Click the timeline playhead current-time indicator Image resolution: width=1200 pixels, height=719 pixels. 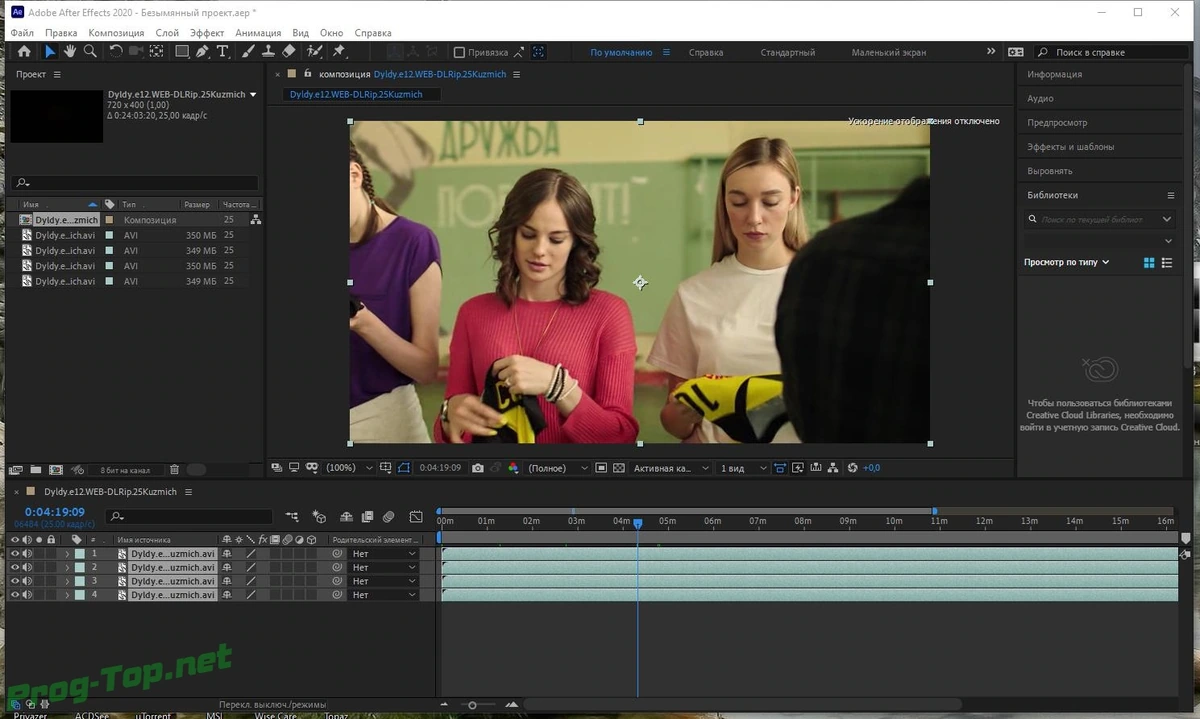pyautogui.click(x=637, y=523)
